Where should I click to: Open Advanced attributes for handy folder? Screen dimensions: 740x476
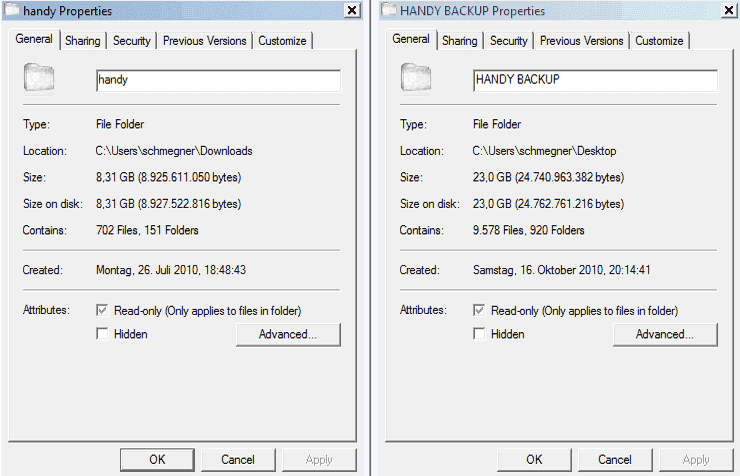[288, 334]
